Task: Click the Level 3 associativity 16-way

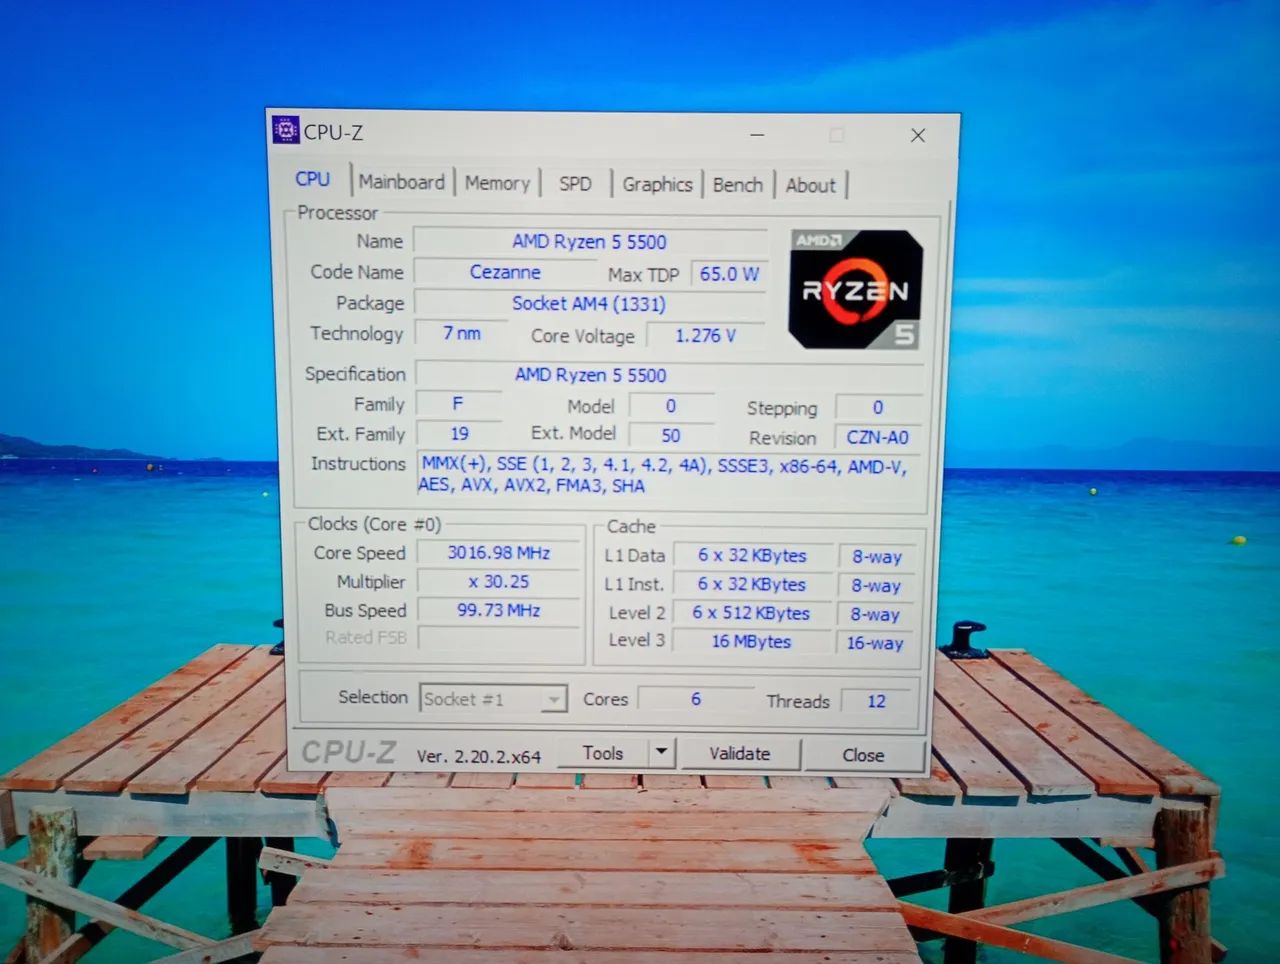Action: (875, 643)
